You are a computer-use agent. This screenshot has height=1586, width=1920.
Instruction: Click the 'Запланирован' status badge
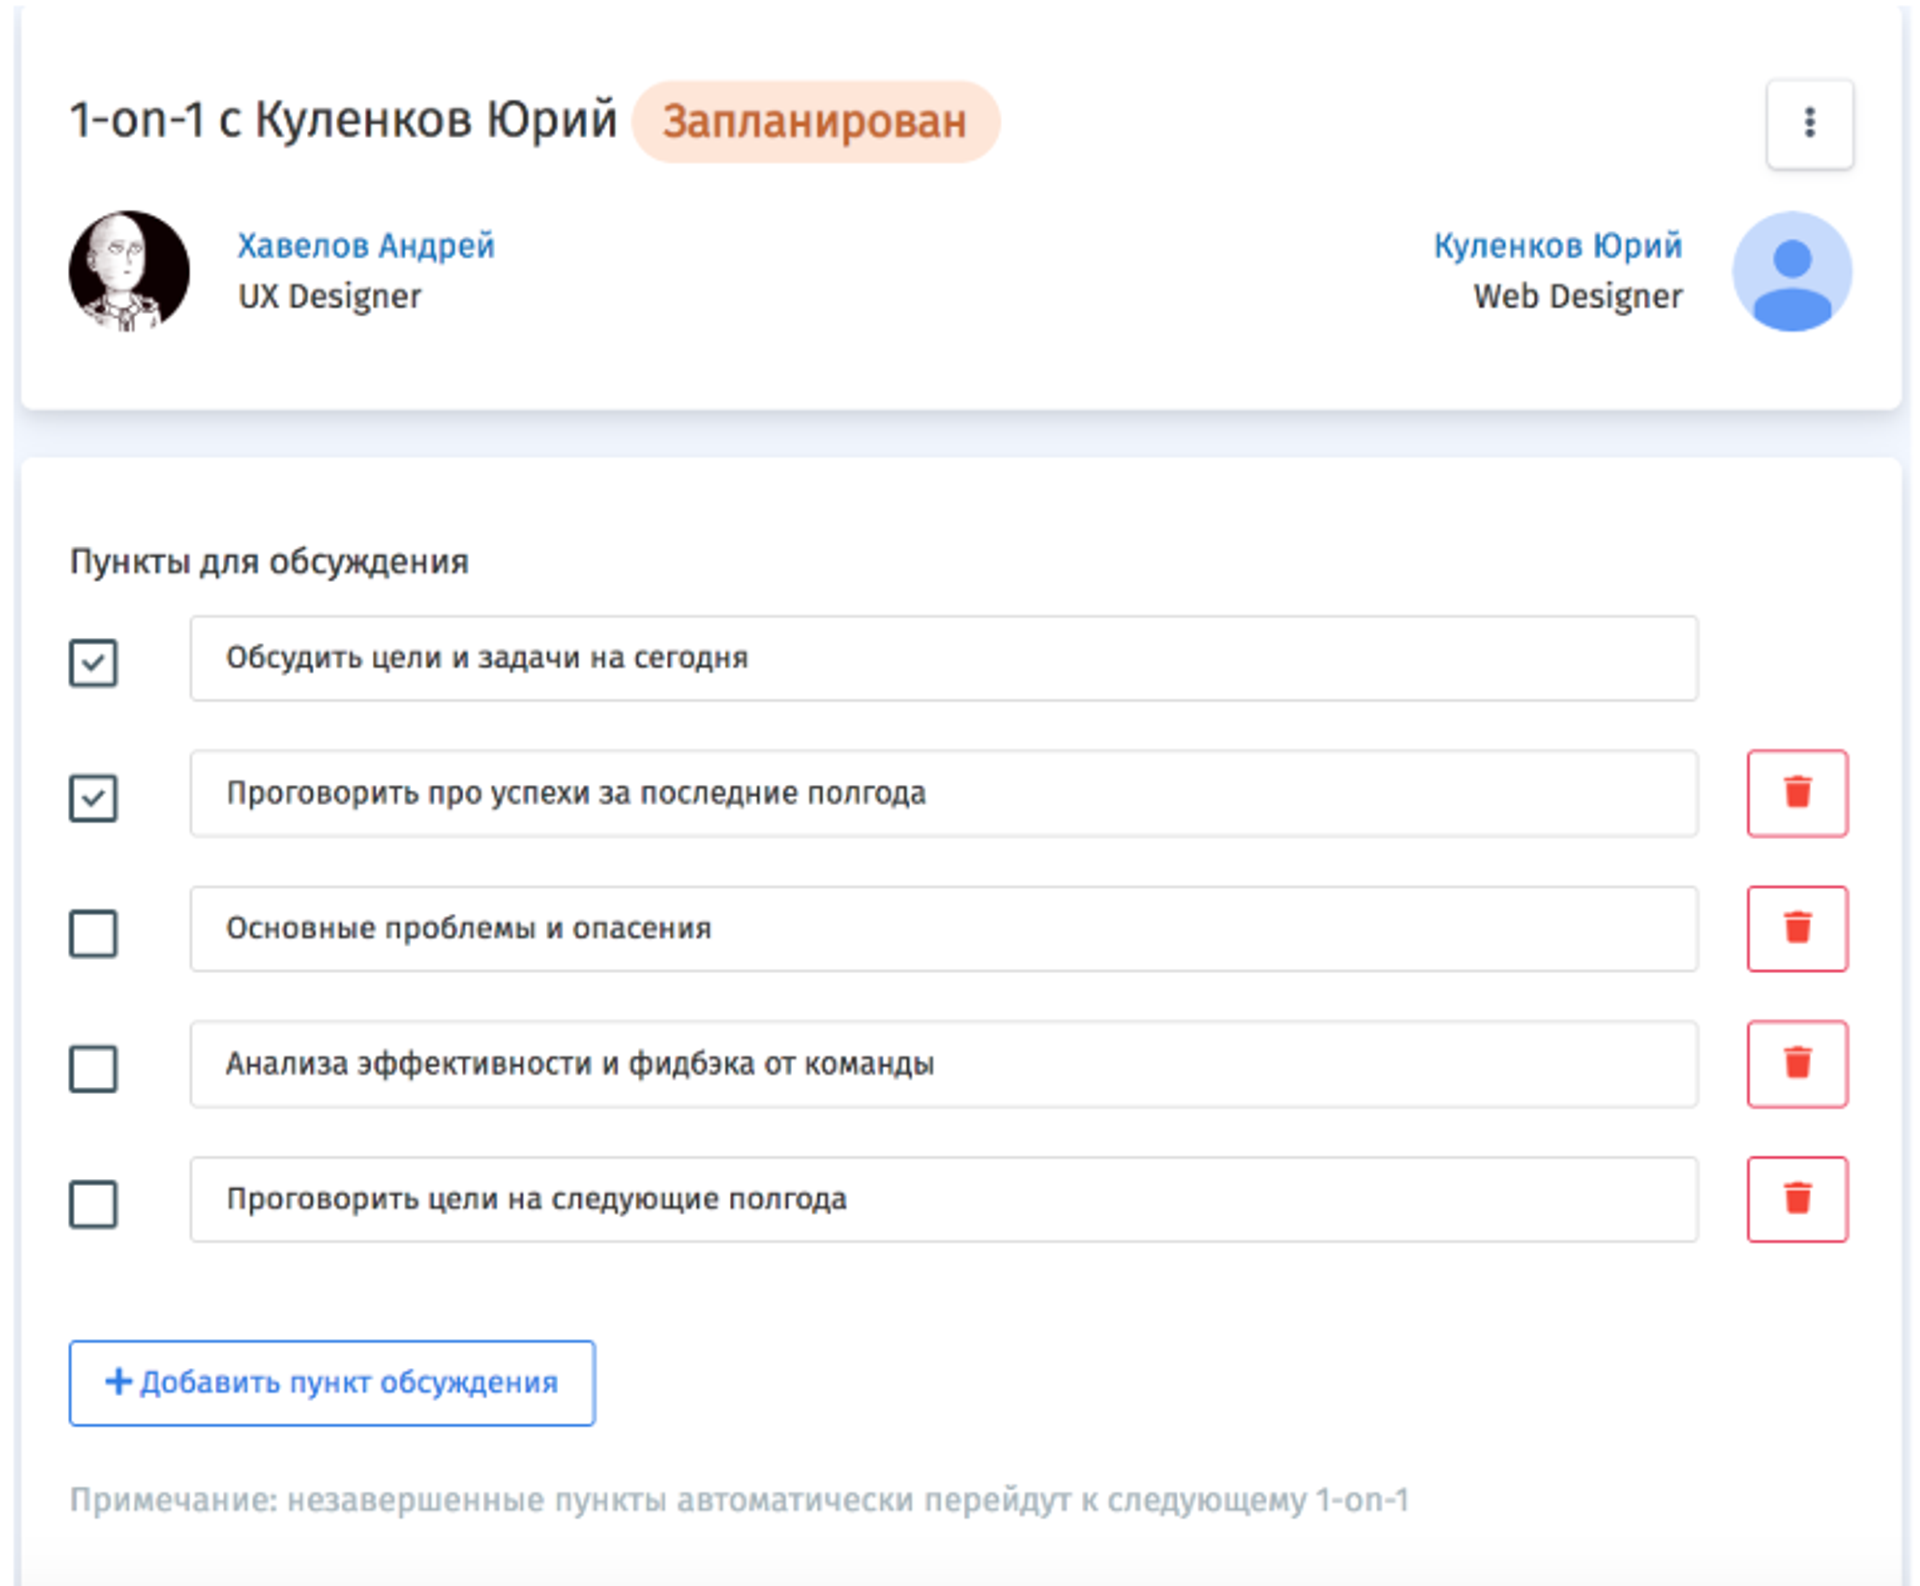pyautogui.click(x=815, y=122)
